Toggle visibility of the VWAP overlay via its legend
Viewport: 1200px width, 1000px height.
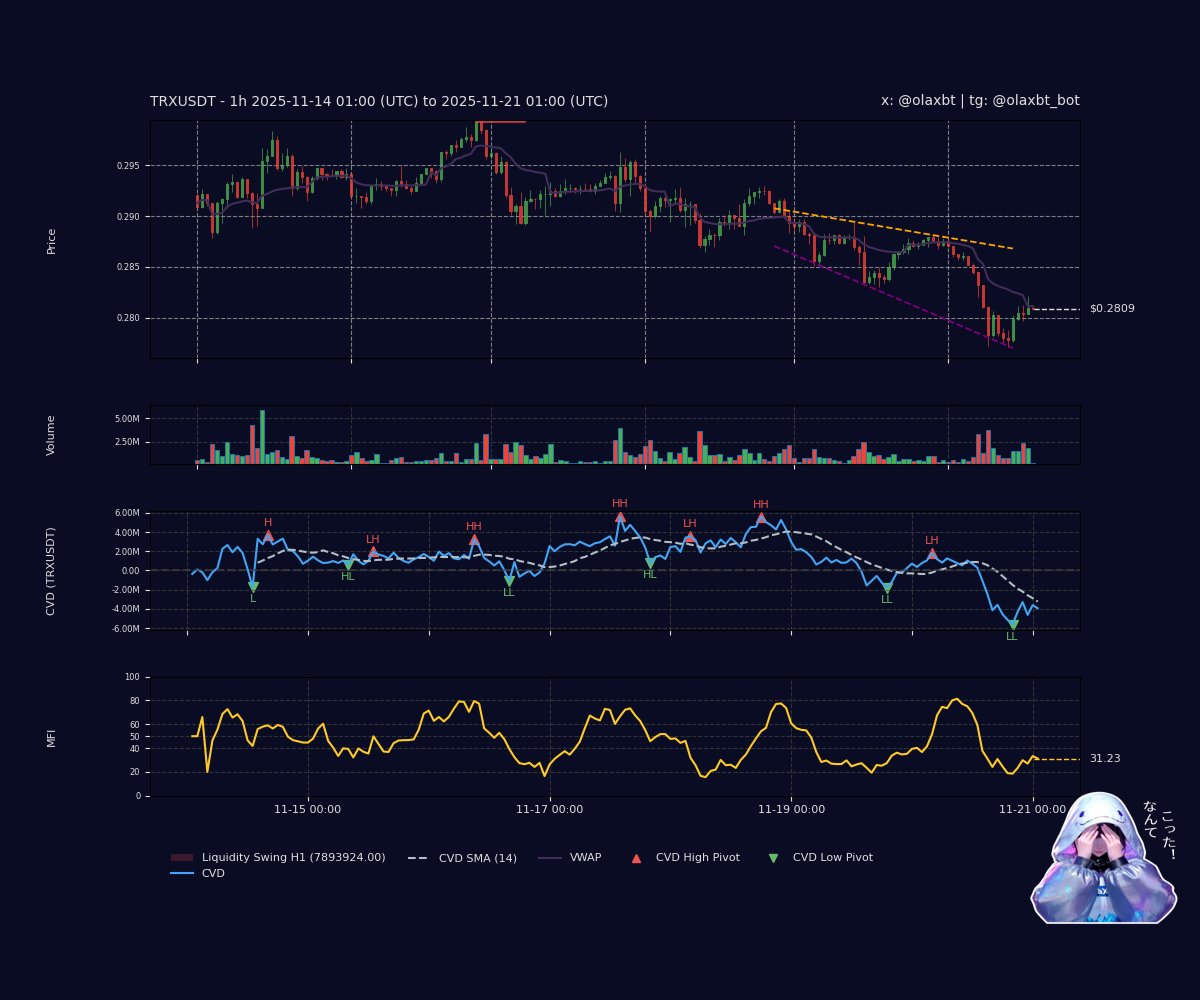pos(585,857)
